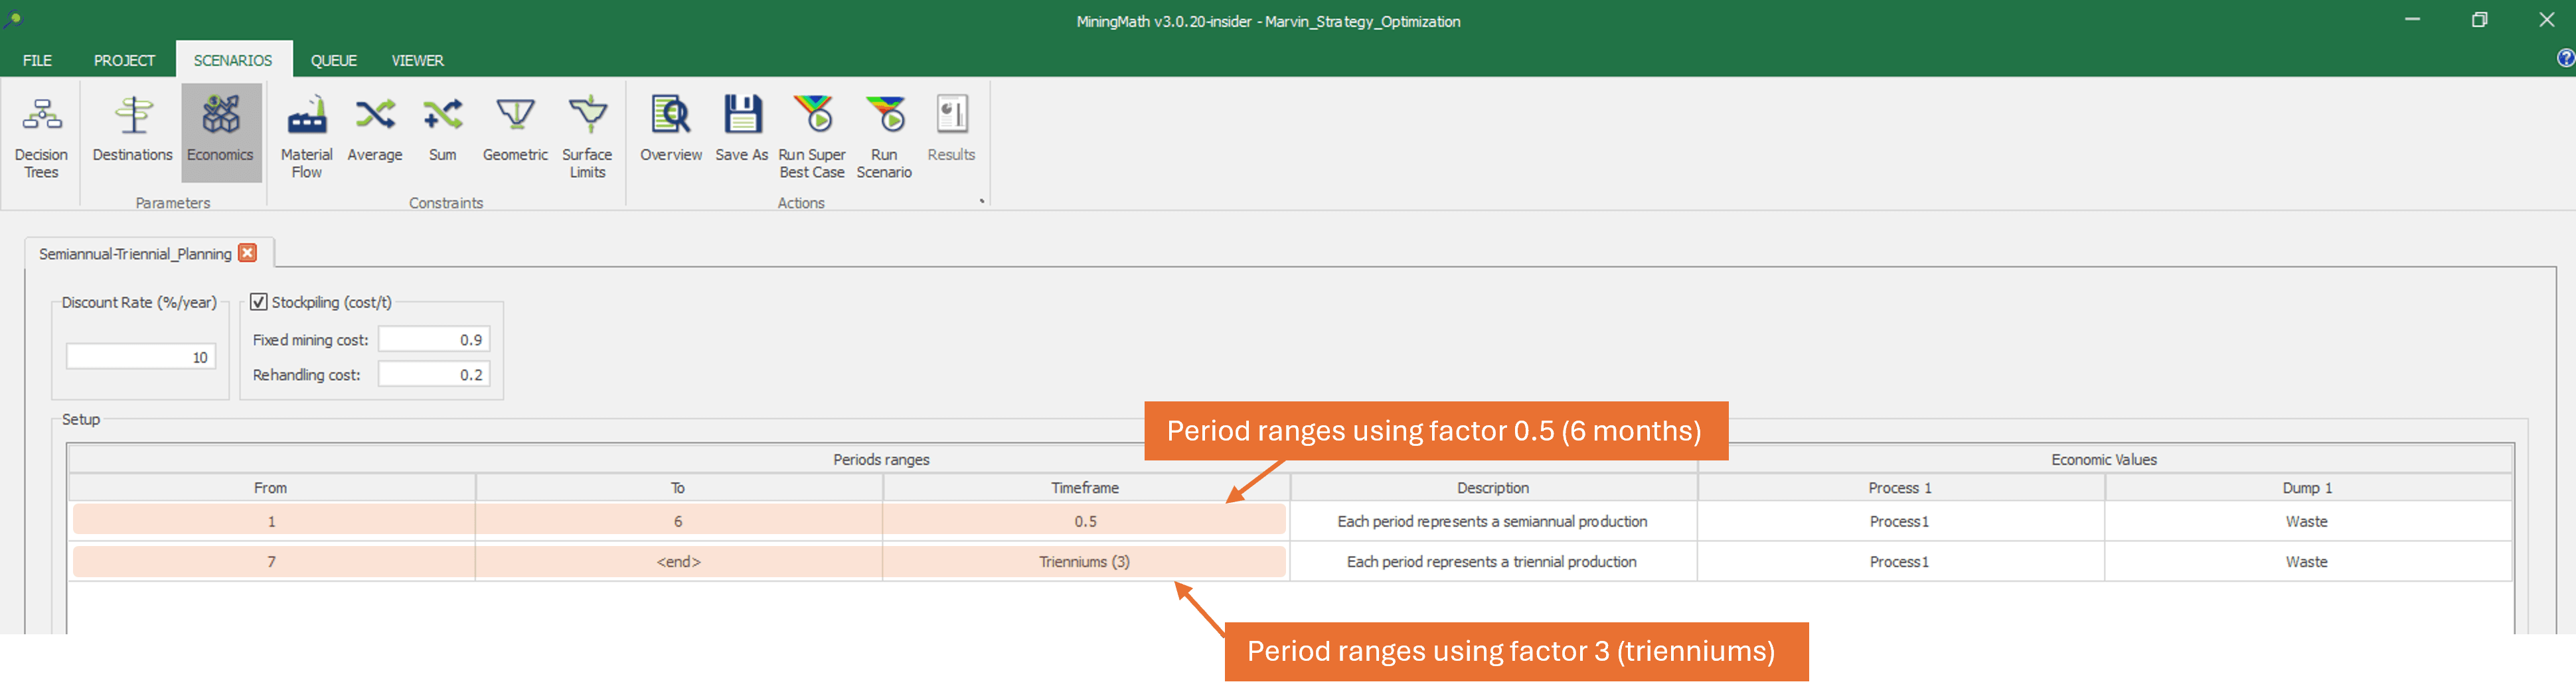This screenshot has width=2576, height=688.
Task: Open Timeframe cell showing Trienniums (3)
Action: (1084, 562)
